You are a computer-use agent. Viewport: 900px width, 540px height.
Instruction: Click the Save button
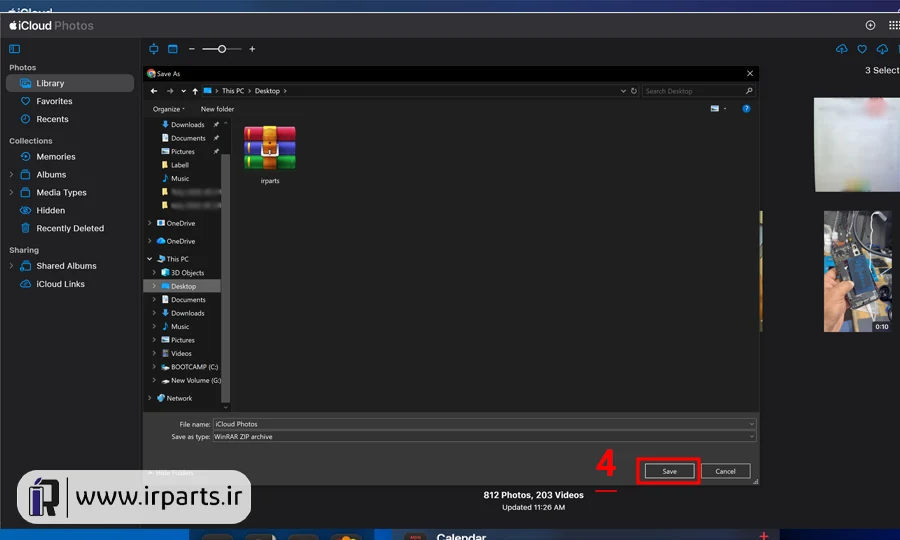(x=669, y=471)
